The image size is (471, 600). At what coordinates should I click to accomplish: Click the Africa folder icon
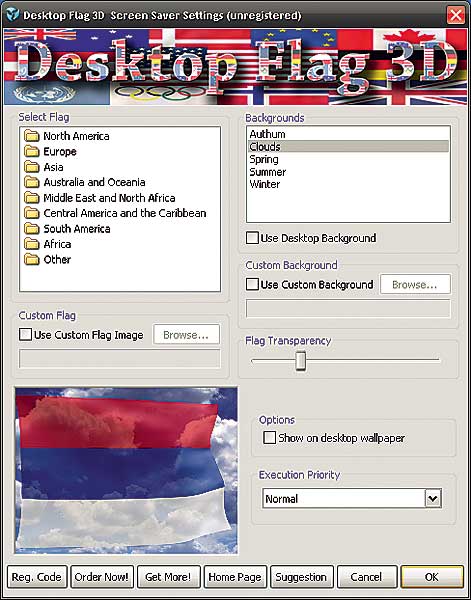point(31,244)
